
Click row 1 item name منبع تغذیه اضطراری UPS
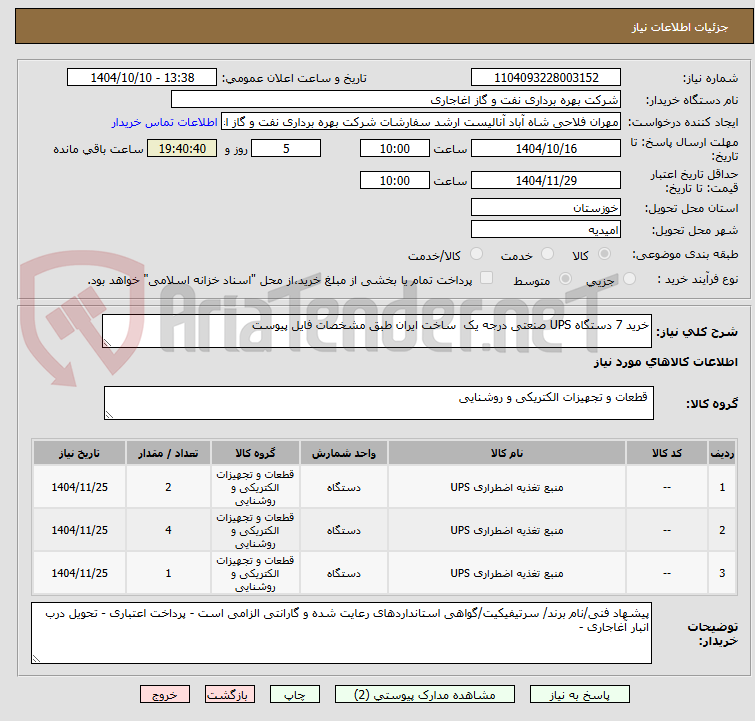(507, 487)
